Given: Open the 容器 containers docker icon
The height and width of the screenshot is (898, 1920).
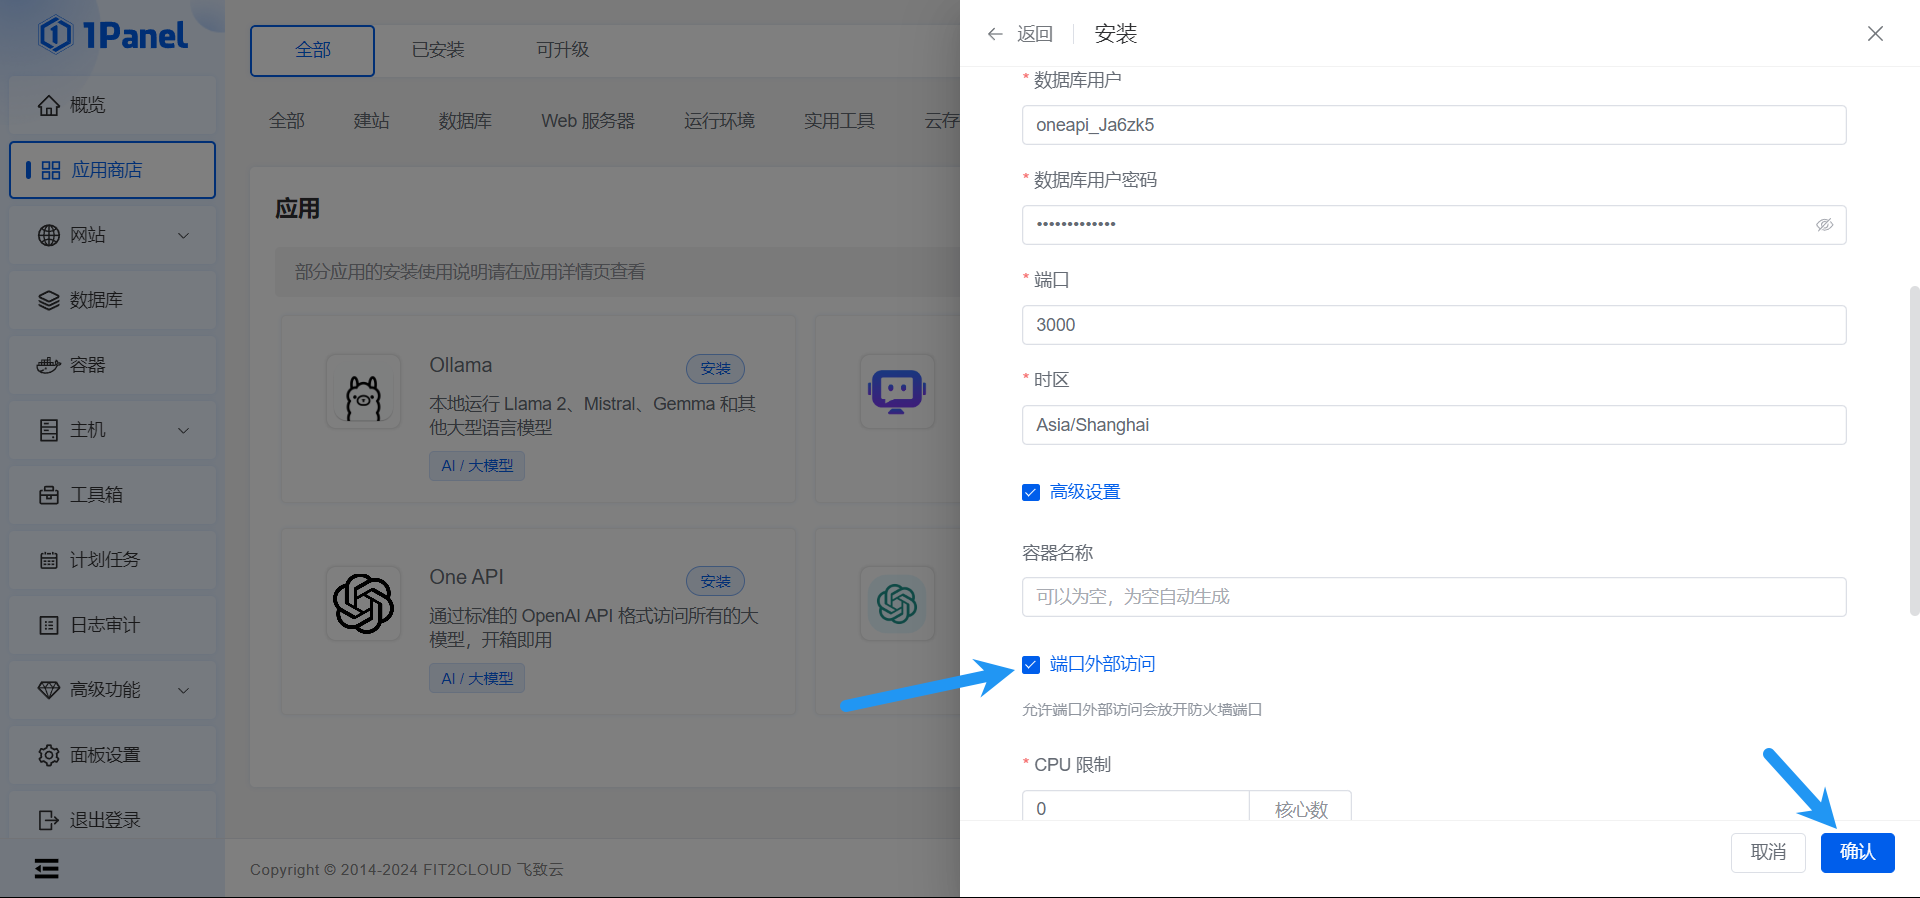Looking at the screenshot, I should 48,365.
